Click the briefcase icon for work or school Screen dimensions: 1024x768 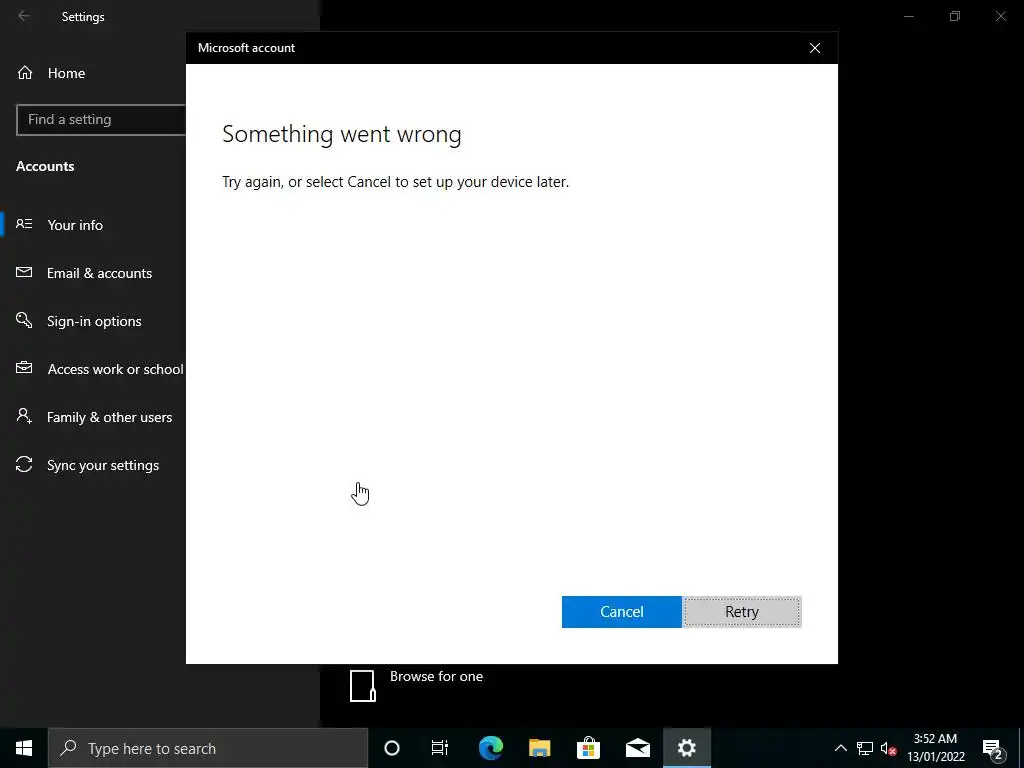tap(24, 368)
